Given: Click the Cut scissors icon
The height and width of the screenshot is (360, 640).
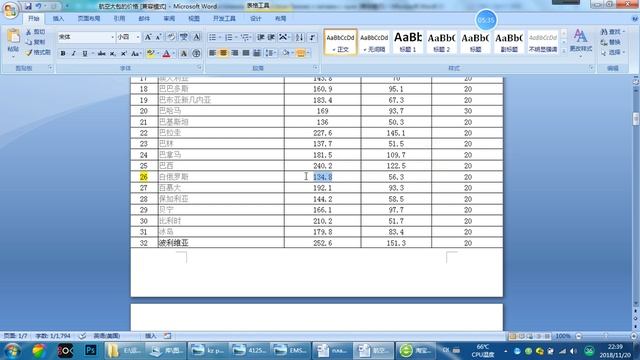Looking at the screenshot, I should [29, 32].
